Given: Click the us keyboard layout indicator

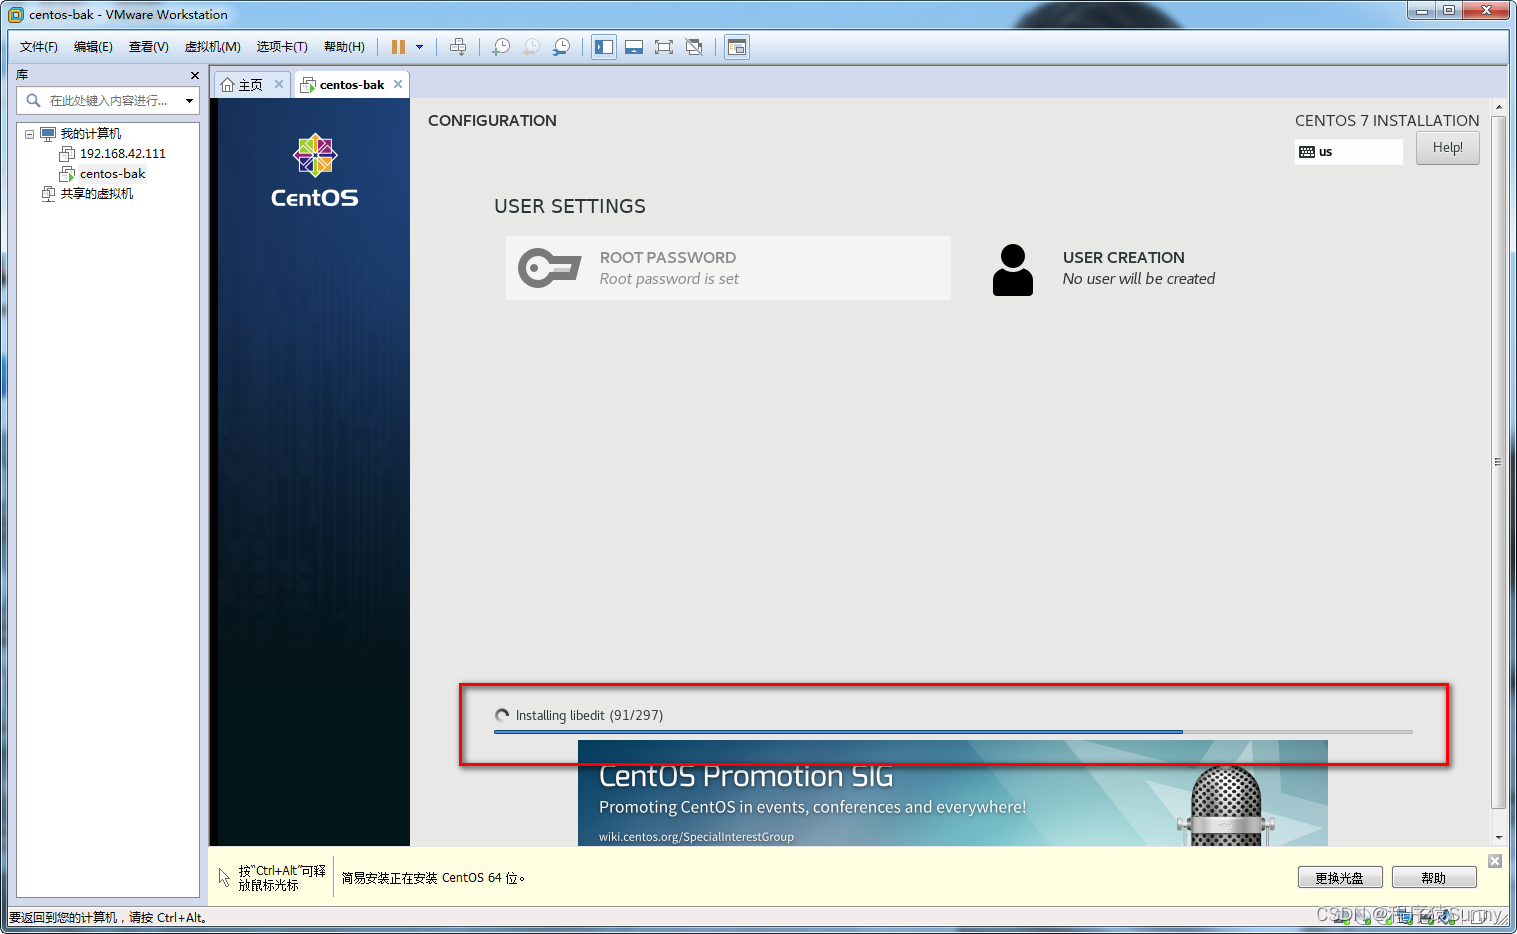Looking at the screenshot, I should 1348,152.
